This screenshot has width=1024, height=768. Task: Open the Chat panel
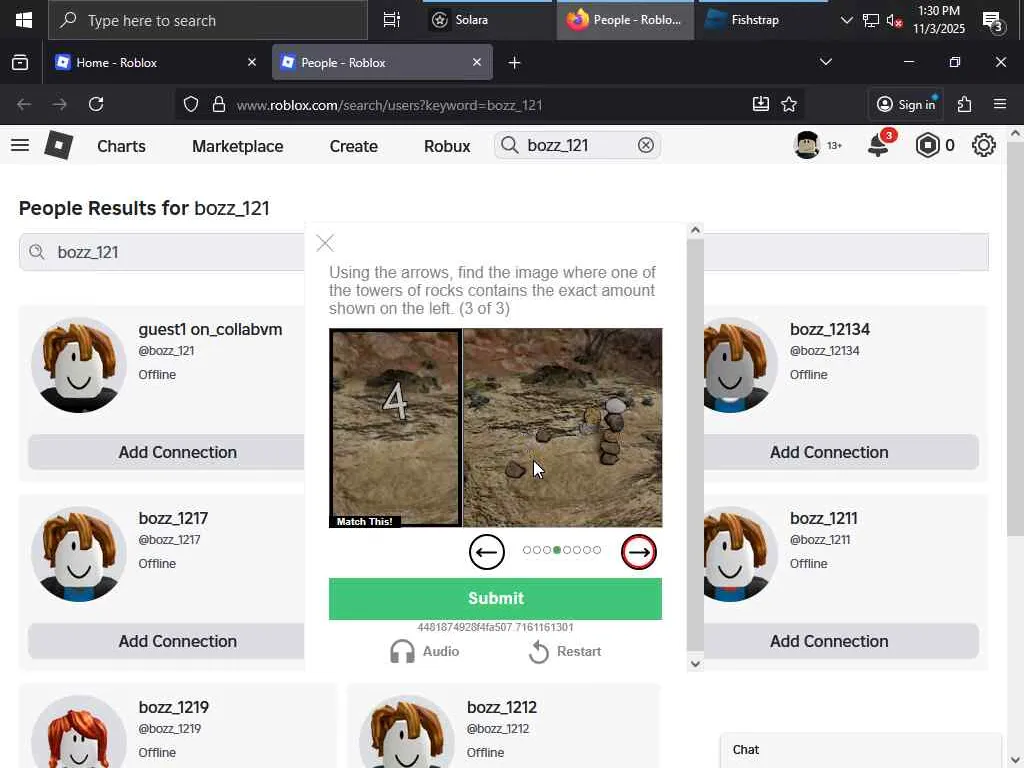[861, 750]
